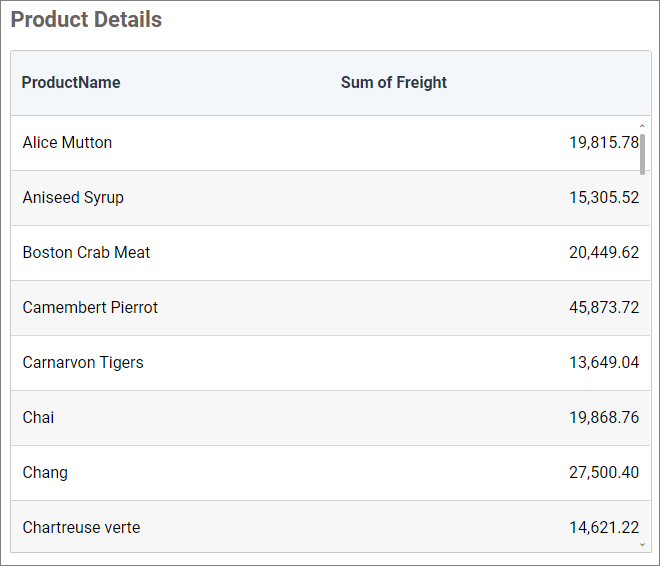Click the 13,649.04 freight value

tap(603, 363)
